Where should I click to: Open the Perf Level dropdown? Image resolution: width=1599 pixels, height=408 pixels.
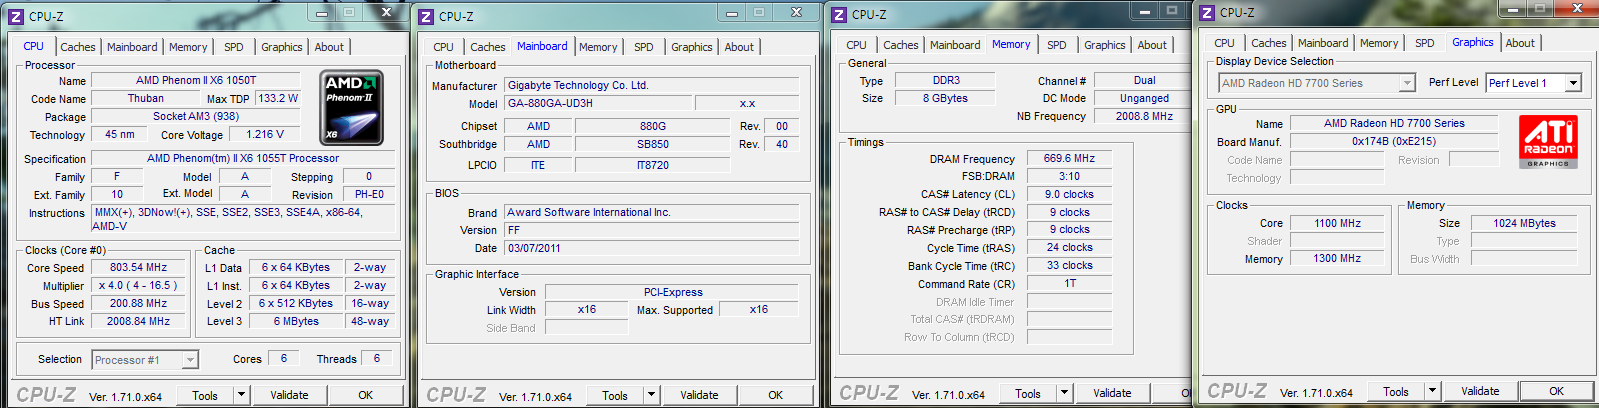tap(1534, 83)
